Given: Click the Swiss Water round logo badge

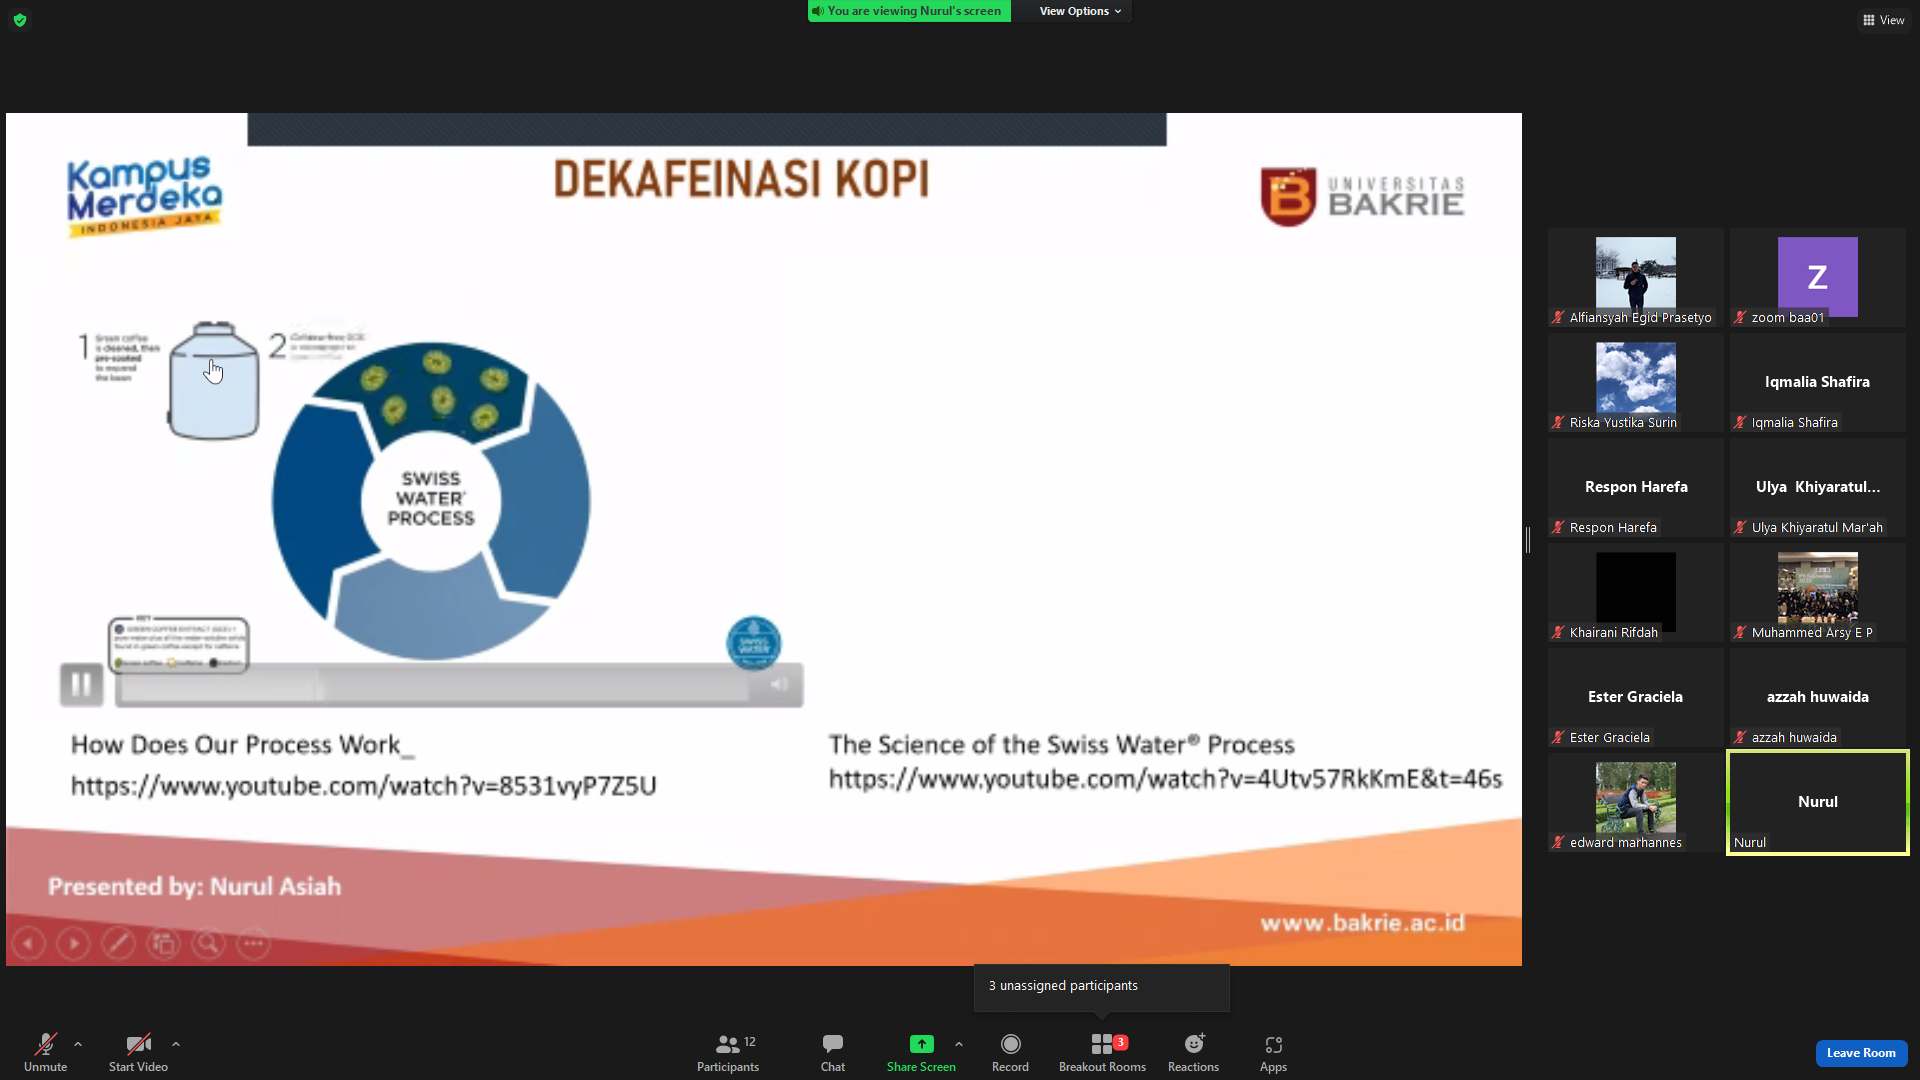Looking at the screenshot, I should coord(753,643).
